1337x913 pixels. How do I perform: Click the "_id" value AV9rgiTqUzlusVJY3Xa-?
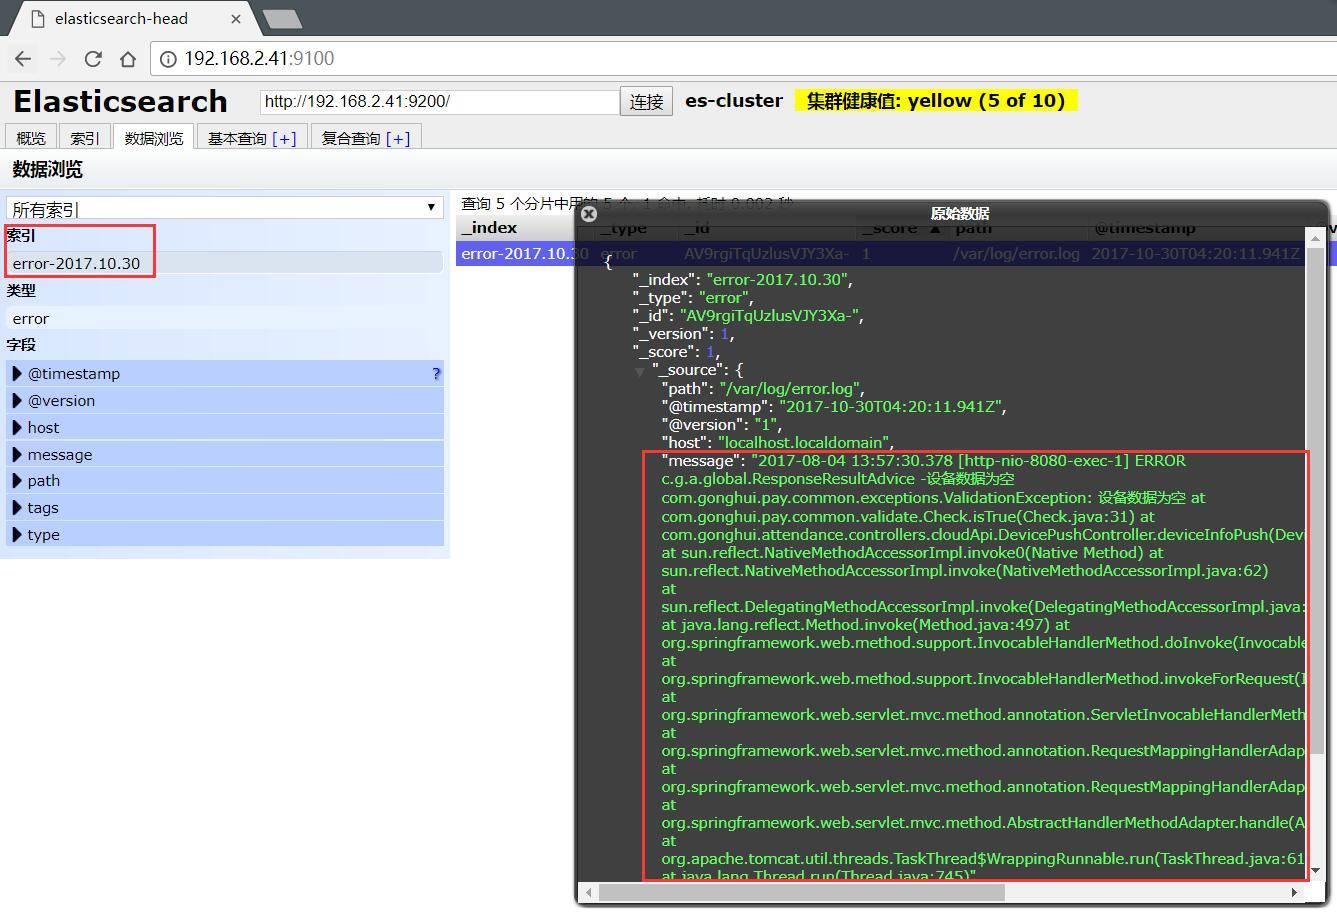point(769,316)
